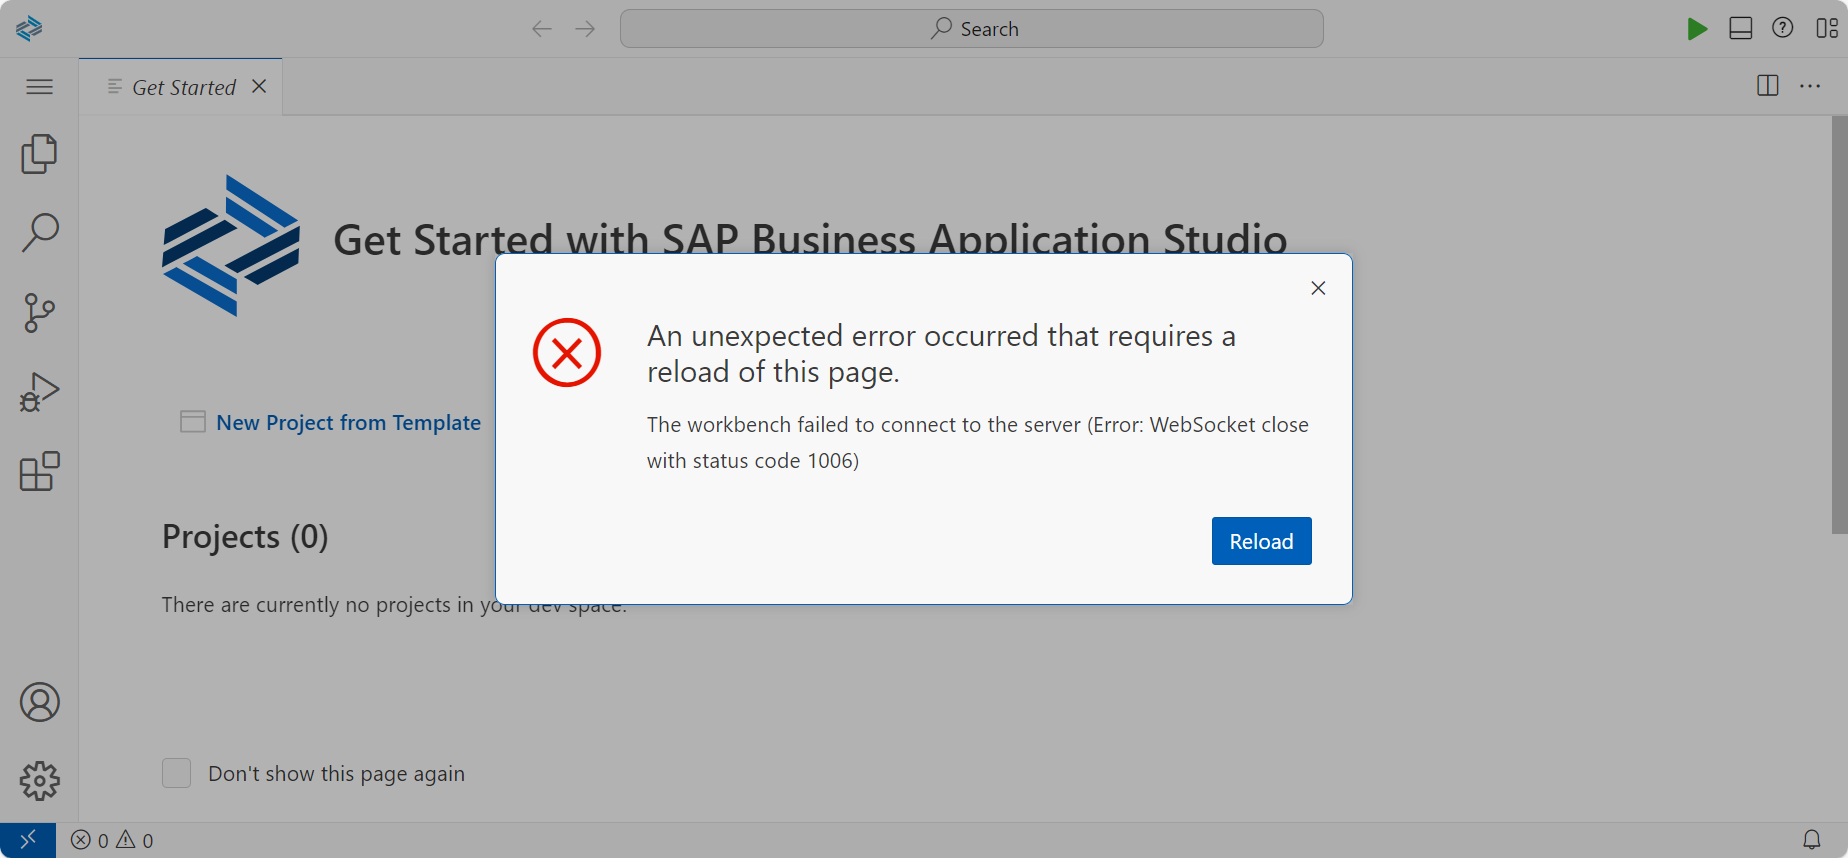Open the editor More Actions ellipsis

tap(1810, 86)
